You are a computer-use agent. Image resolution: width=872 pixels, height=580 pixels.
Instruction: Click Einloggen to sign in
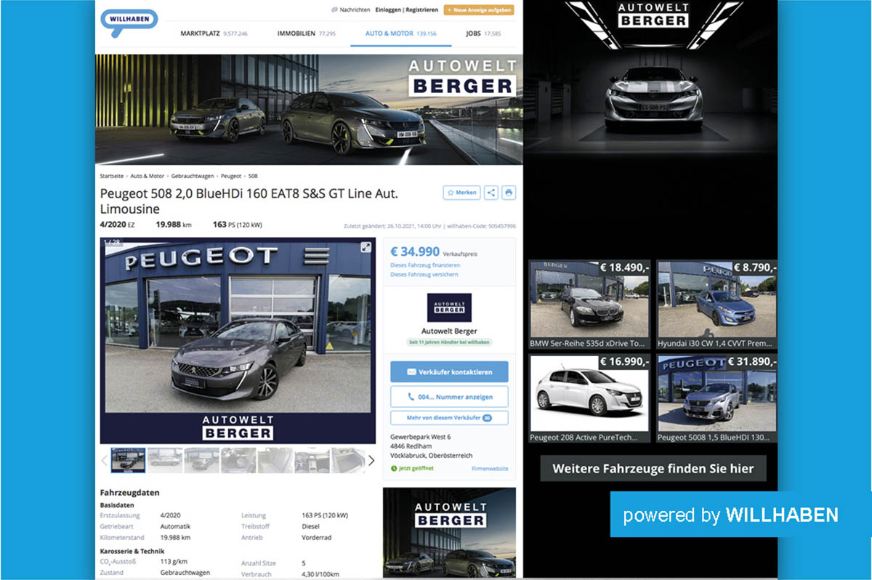pos(388,9)
